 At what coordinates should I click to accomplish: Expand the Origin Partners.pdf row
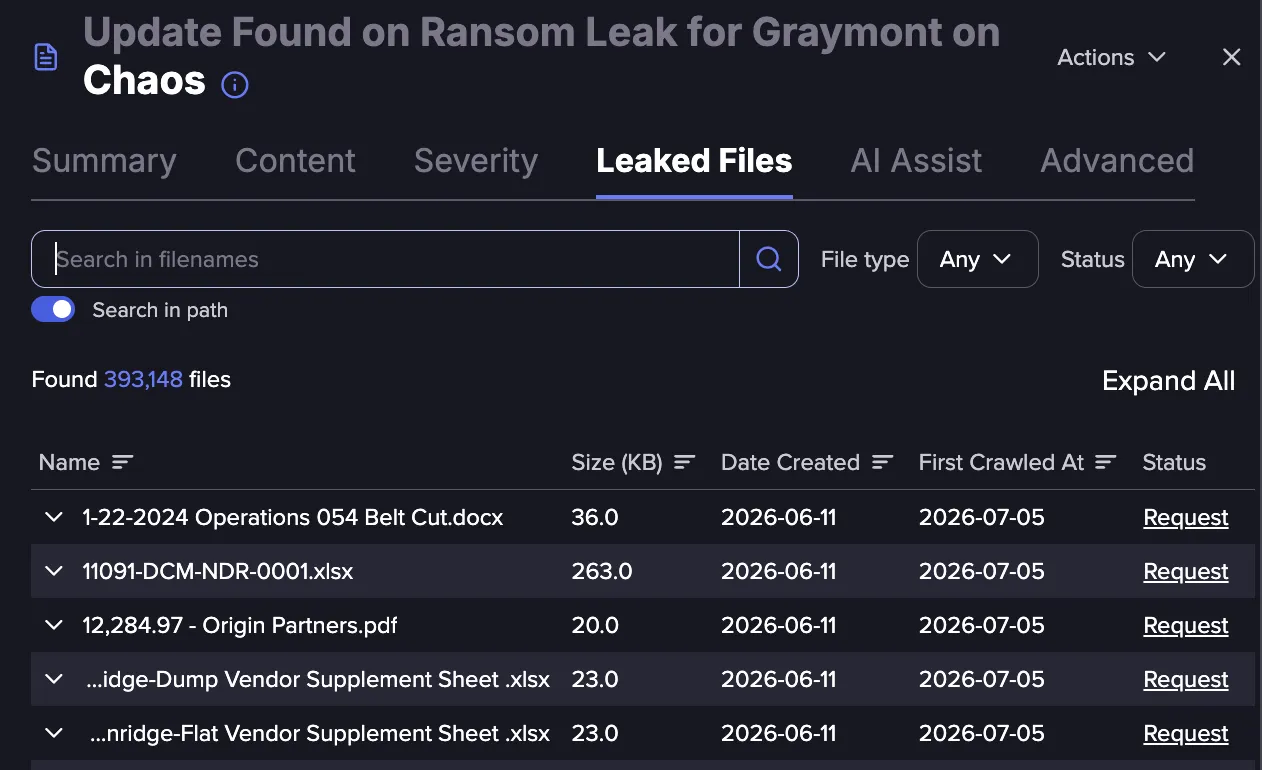[54, 625]
